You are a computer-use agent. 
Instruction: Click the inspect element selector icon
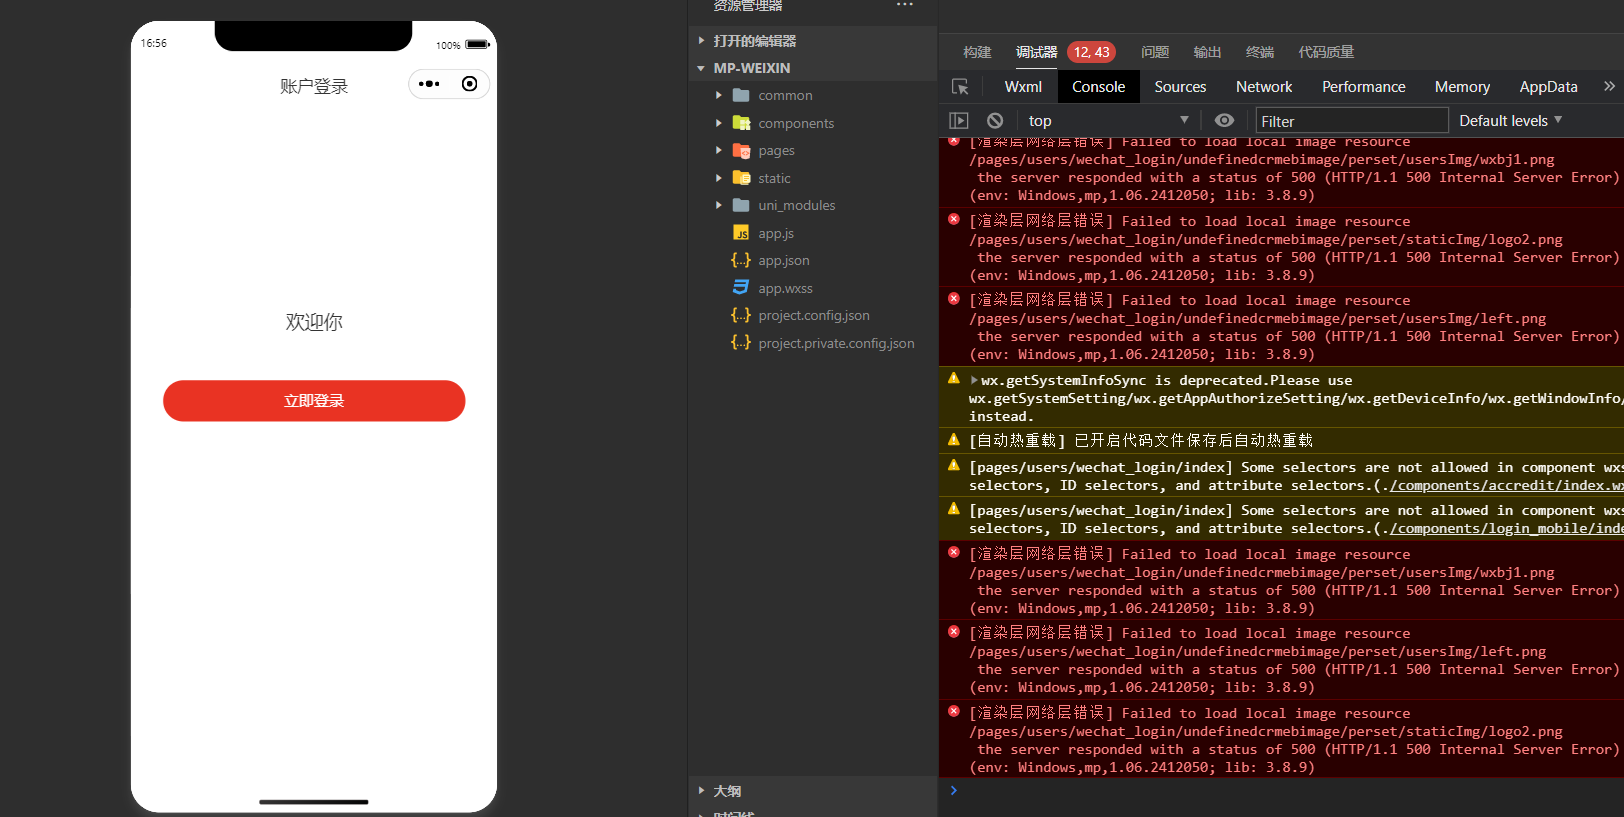(960, 87)
